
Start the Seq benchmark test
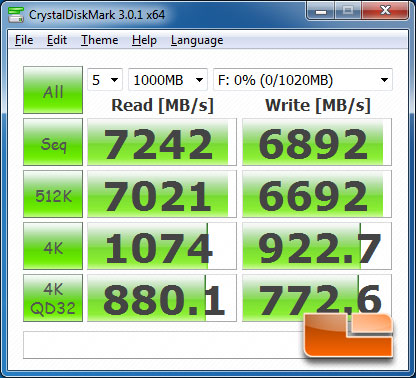53,142
